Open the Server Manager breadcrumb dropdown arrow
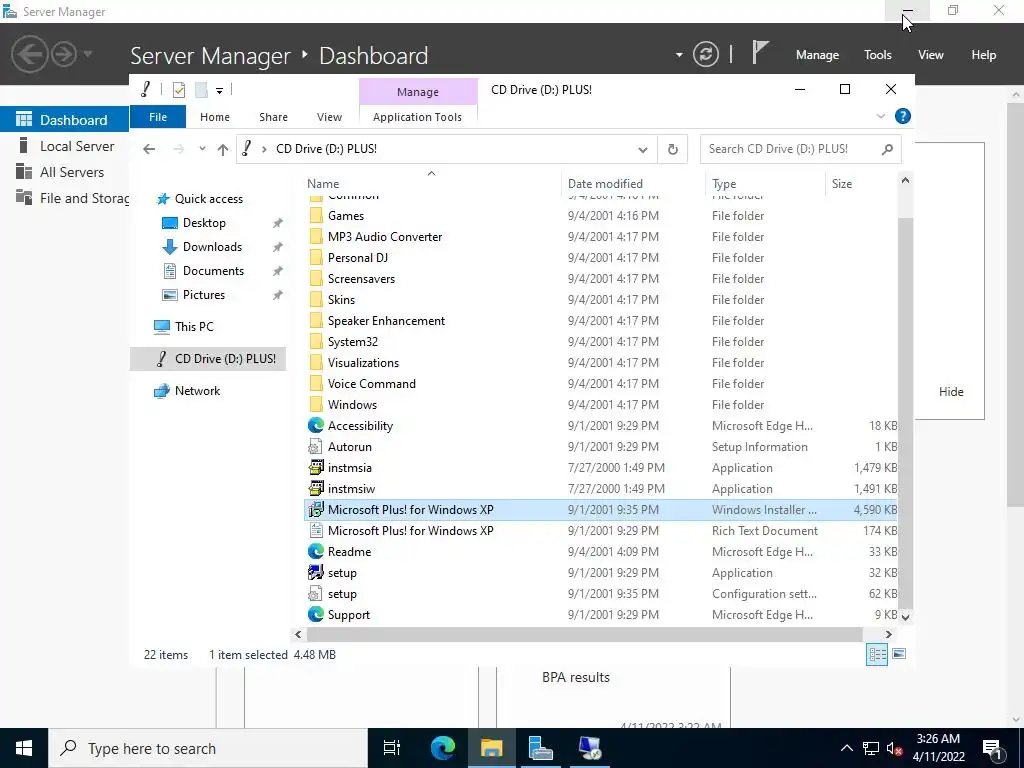This screenshot has height=768, width=1024. [679, 55]
